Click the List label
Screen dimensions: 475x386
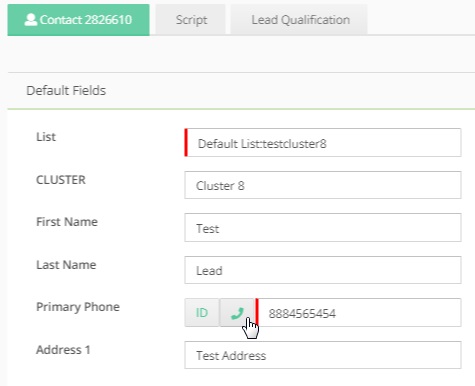point(46,137)
